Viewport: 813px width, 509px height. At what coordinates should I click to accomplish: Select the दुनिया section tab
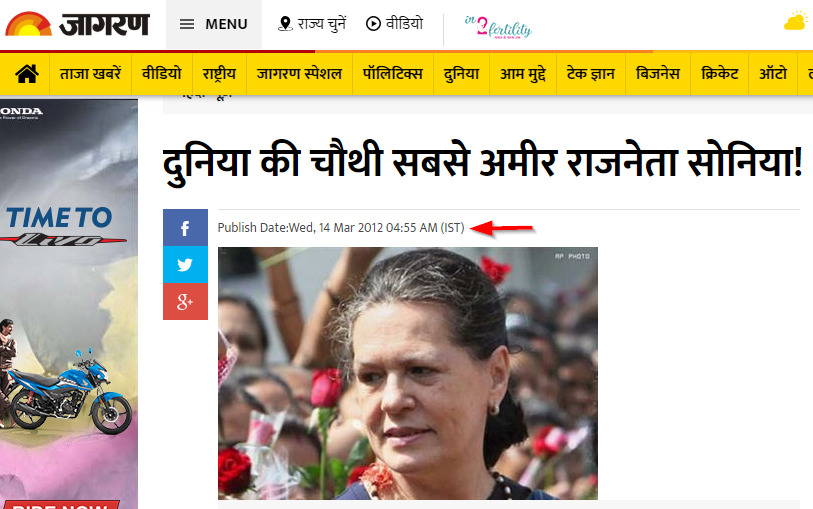(461, 74)
